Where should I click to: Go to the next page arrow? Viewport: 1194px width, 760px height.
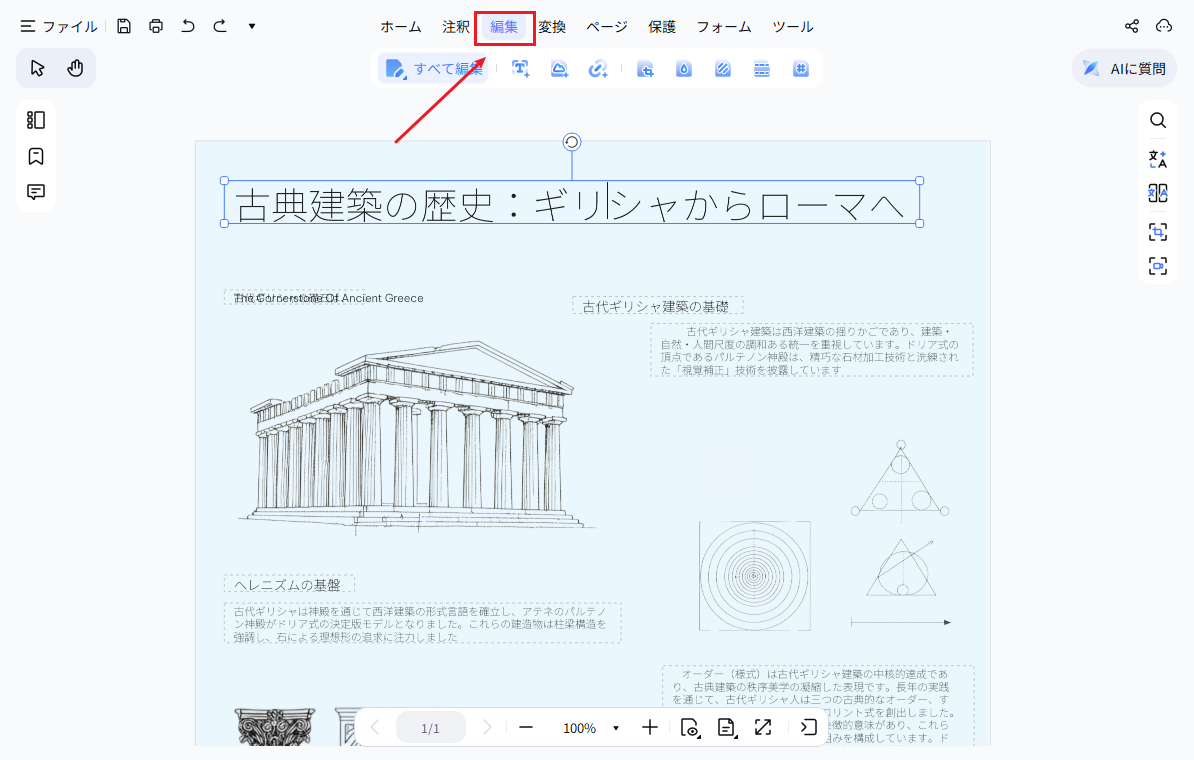pos(487,727)
